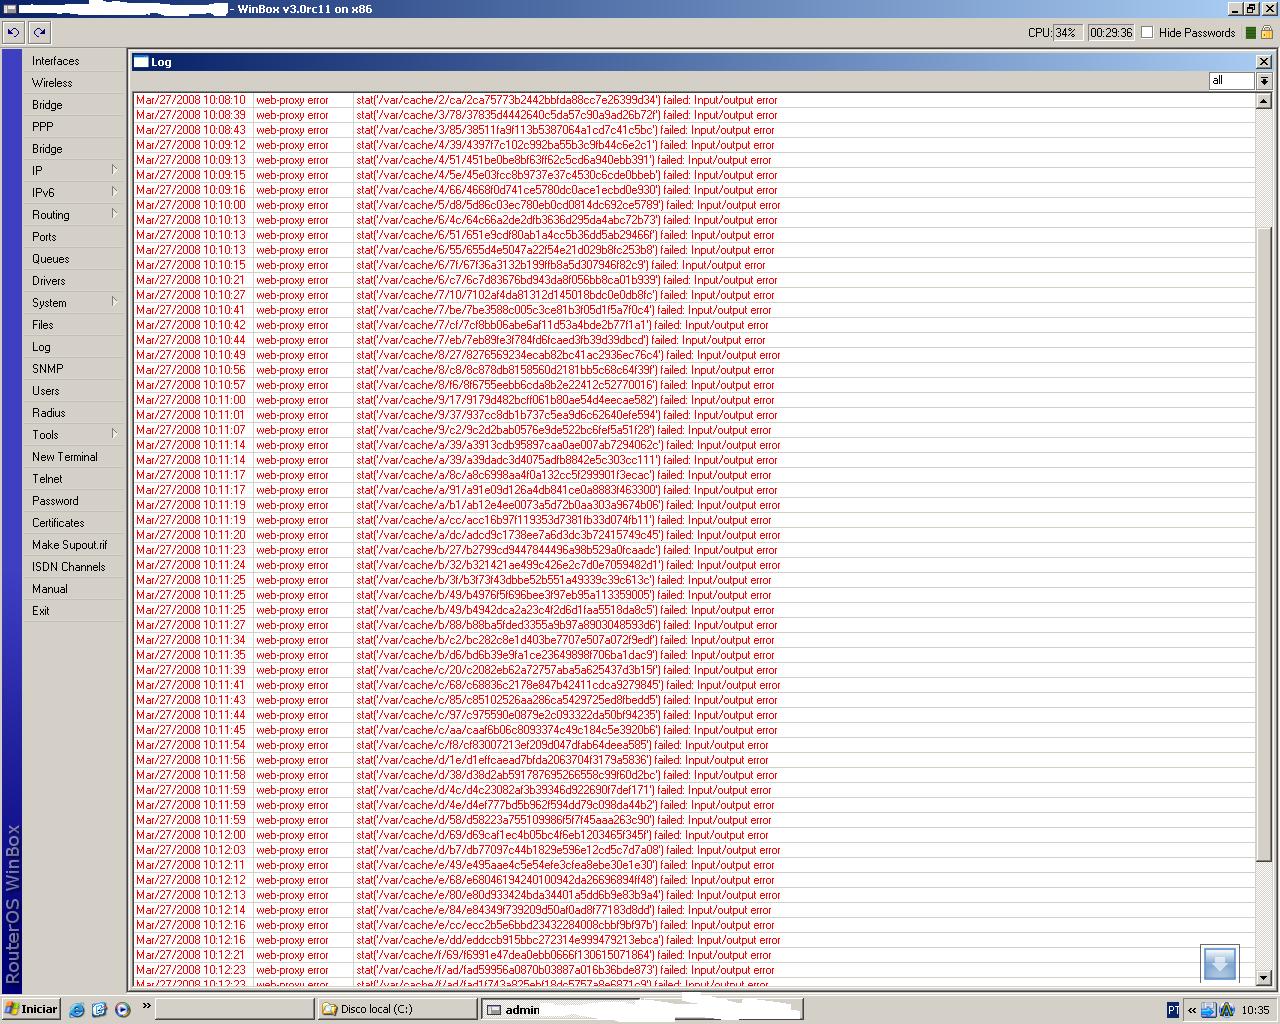This screenshot has width=1280, height=1024.
Task: Select Log in the sidebar menu
Action: [x=75, y=347]
